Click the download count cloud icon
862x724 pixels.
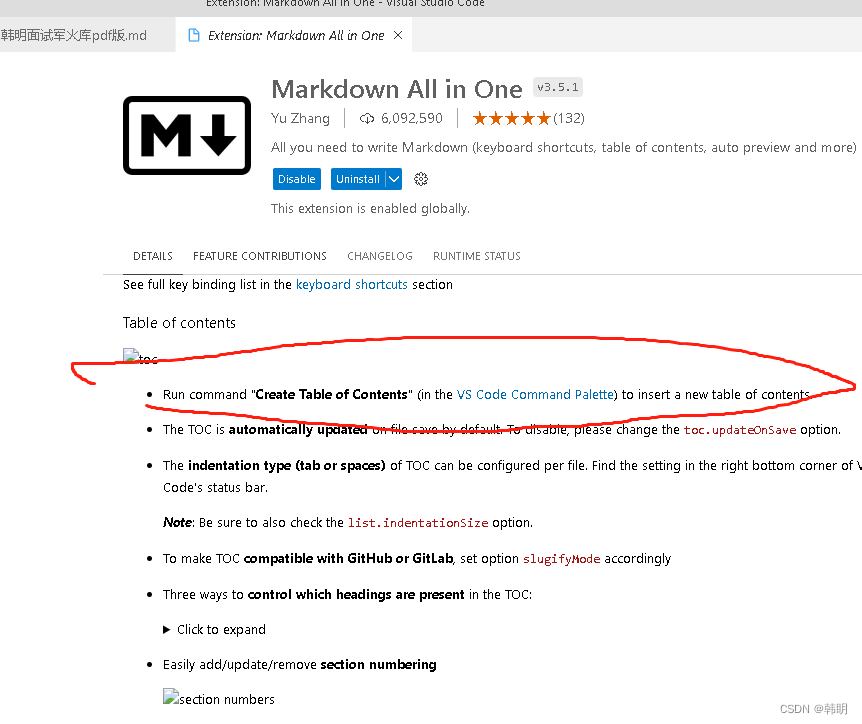[367, 118]
